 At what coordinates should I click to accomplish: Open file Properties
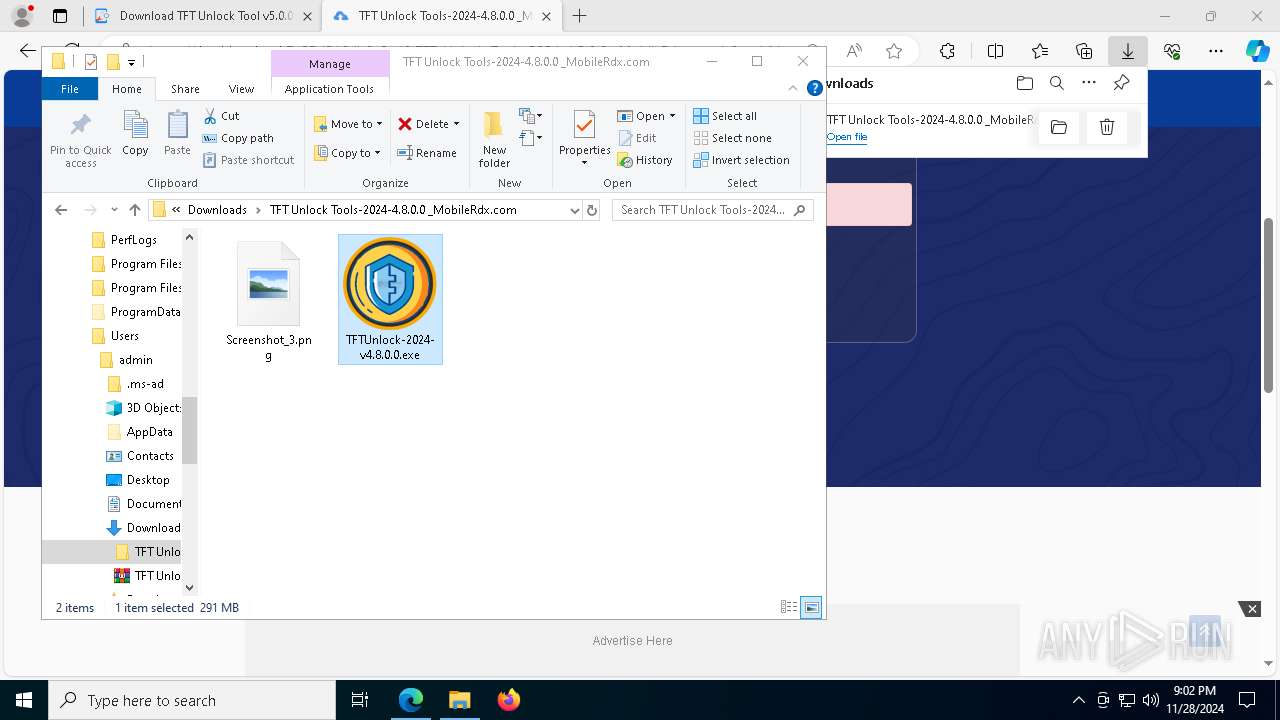click(x=584, y=139)
